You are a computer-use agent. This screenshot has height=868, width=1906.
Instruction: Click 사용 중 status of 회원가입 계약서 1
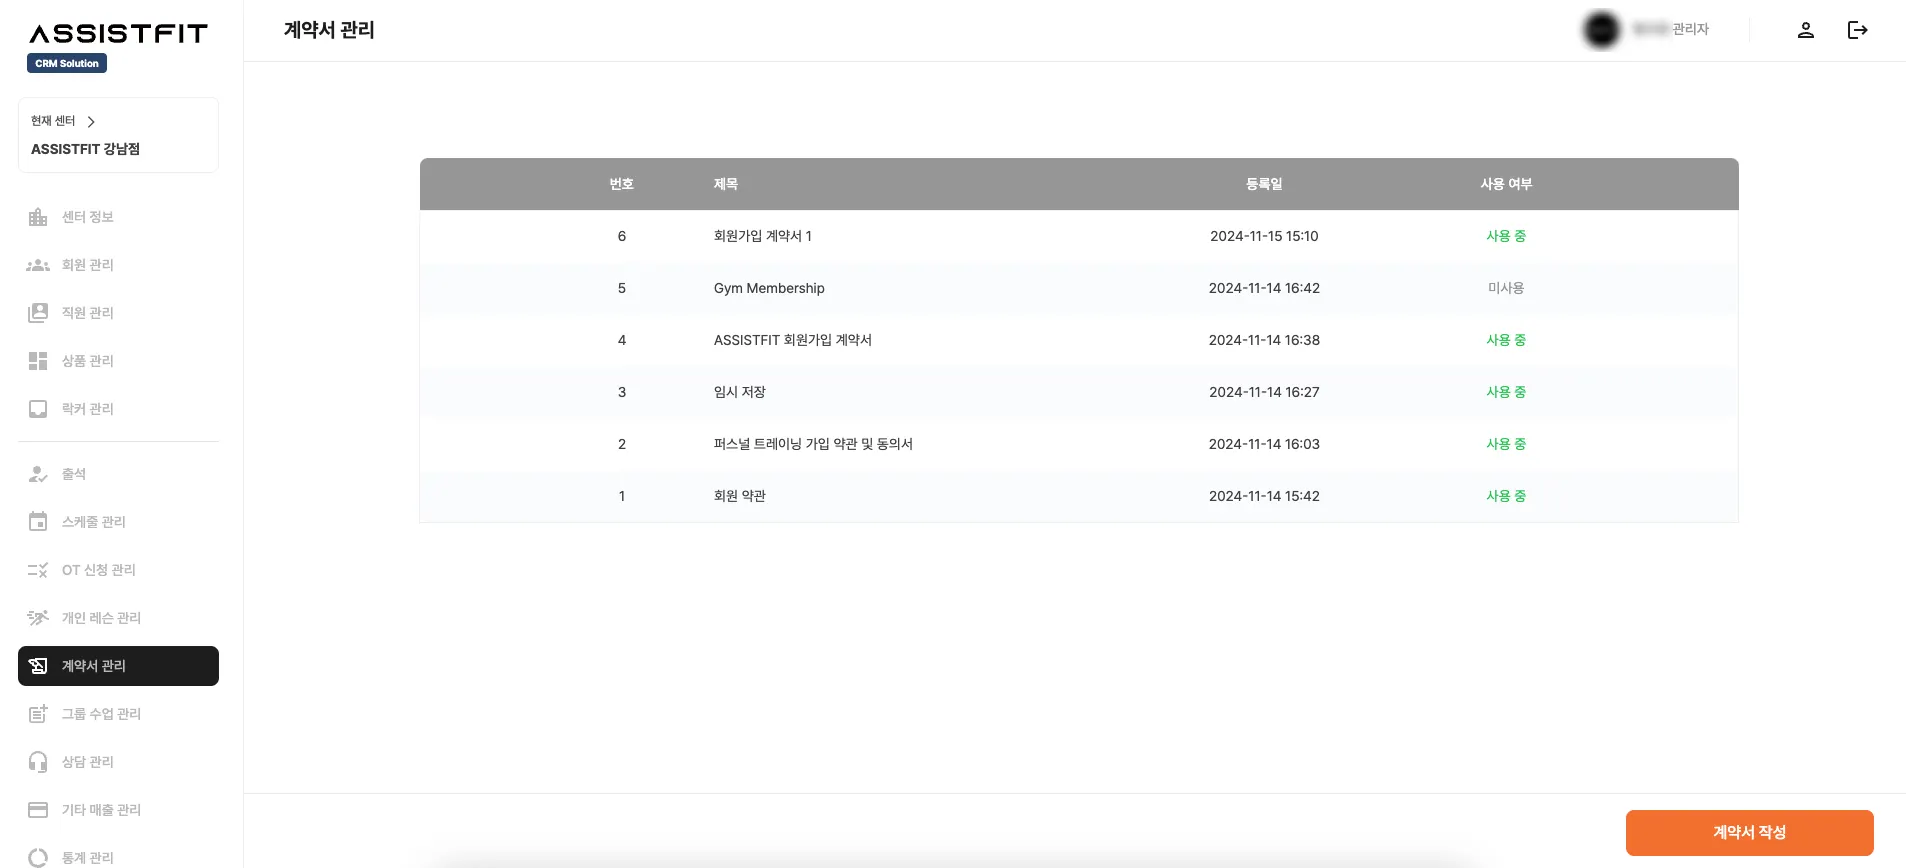click(x=1505, y=236)
